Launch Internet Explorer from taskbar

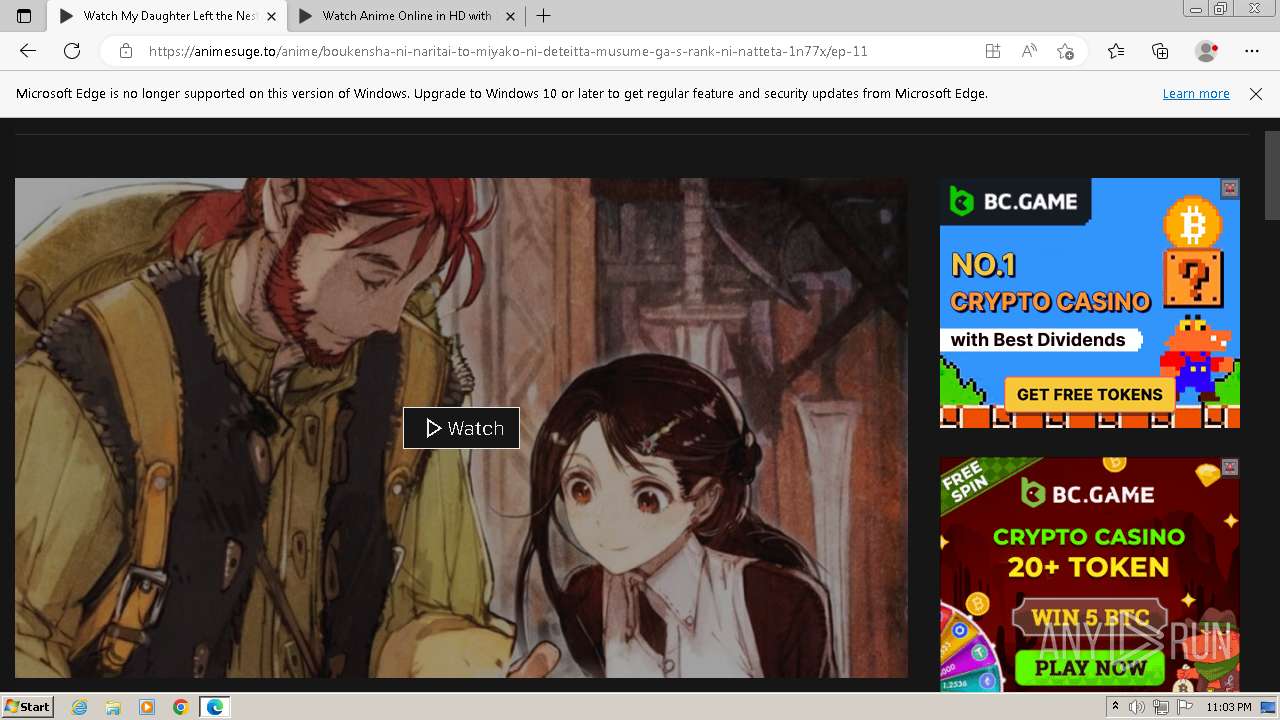click(x=79, y=707)
